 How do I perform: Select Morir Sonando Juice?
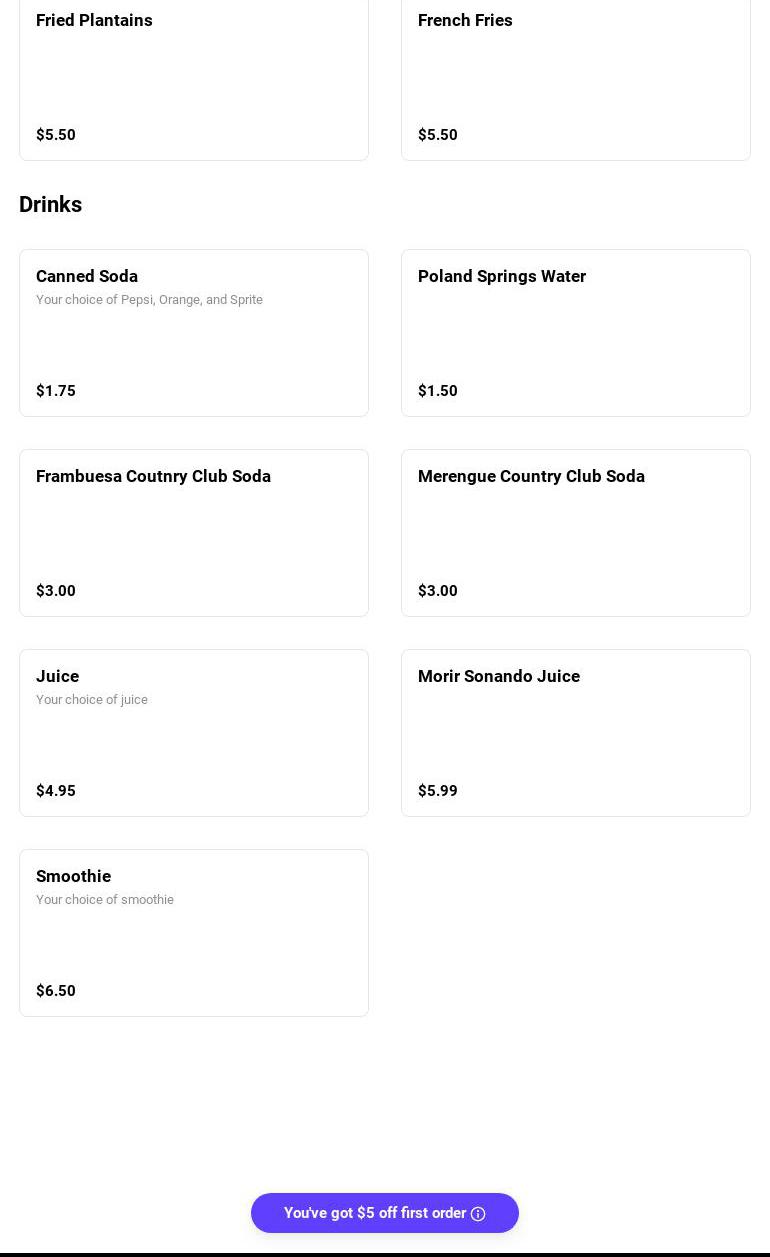point(576,733)
